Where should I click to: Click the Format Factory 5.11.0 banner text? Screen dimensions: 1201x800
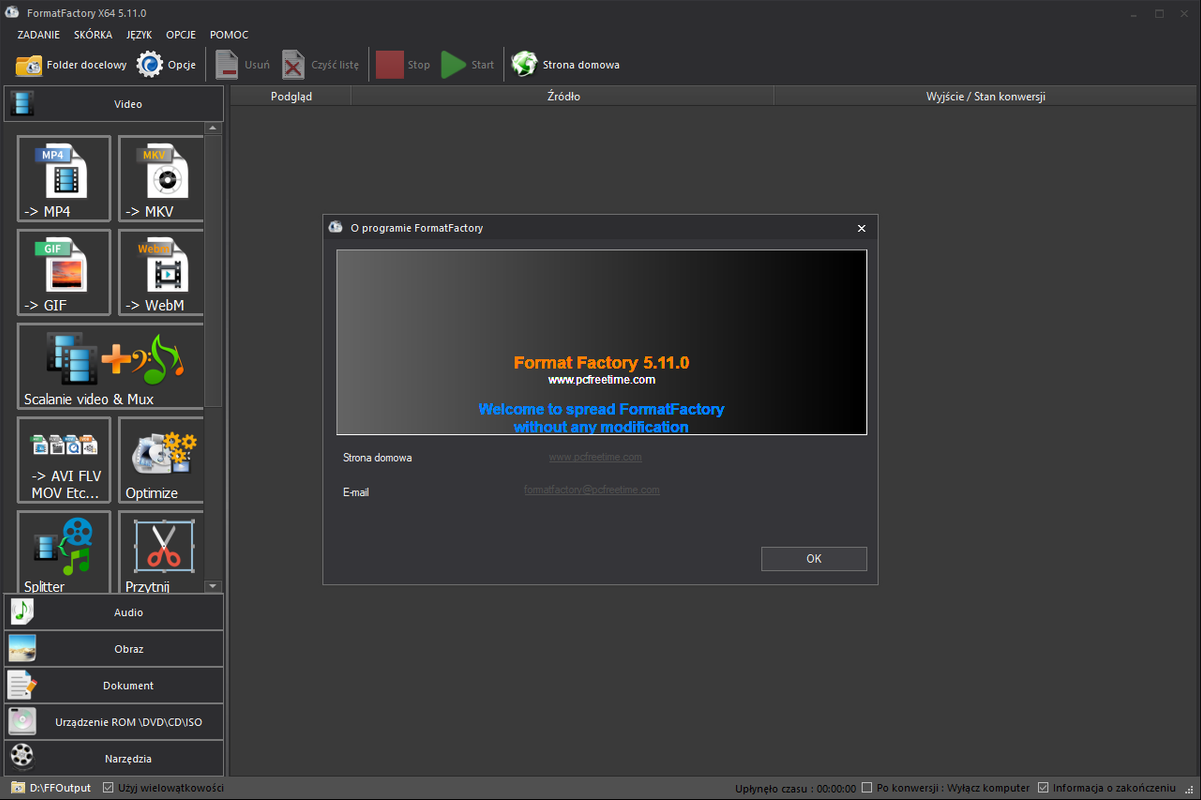pyautogui.click(x=601, y=362)
